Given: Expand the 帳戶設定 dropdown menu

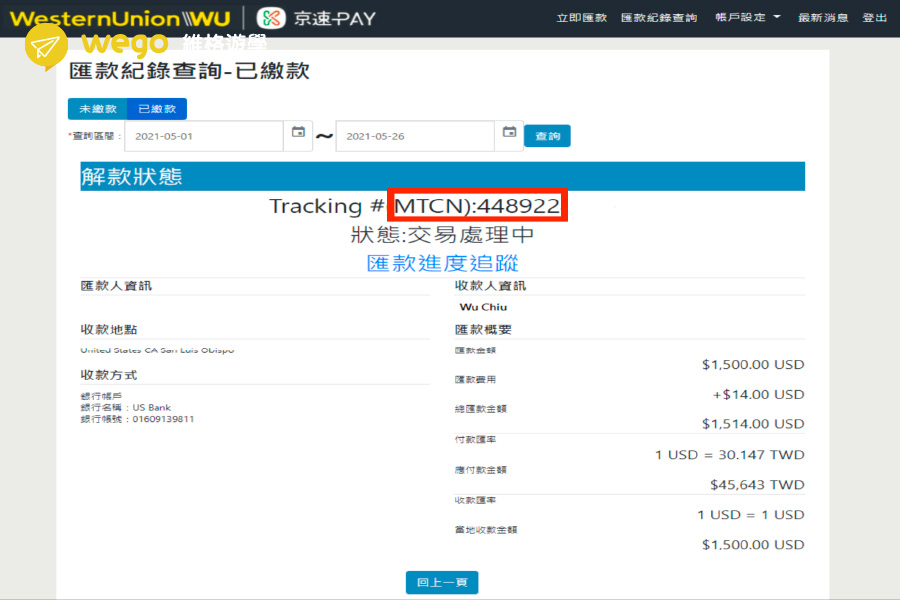Looking at the screenshot, I should 748,18.
